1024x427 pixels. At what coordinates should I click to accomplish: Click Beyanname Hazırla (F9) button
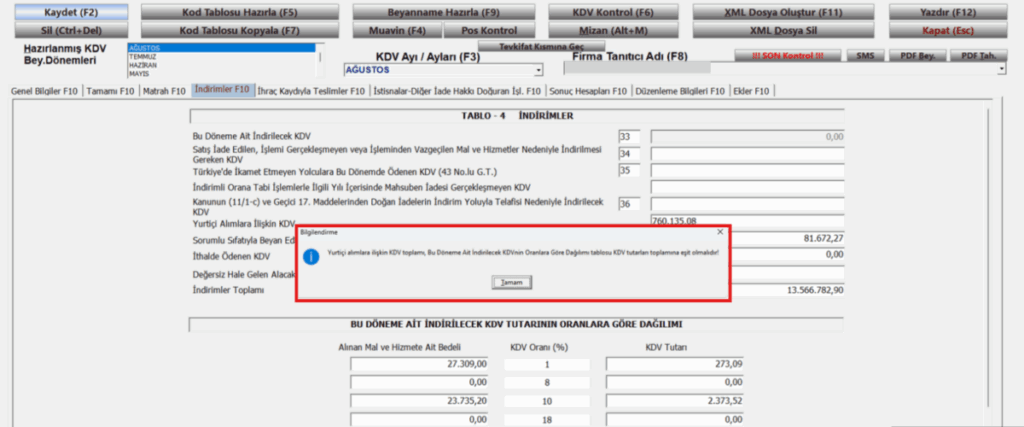pos(443,12)
